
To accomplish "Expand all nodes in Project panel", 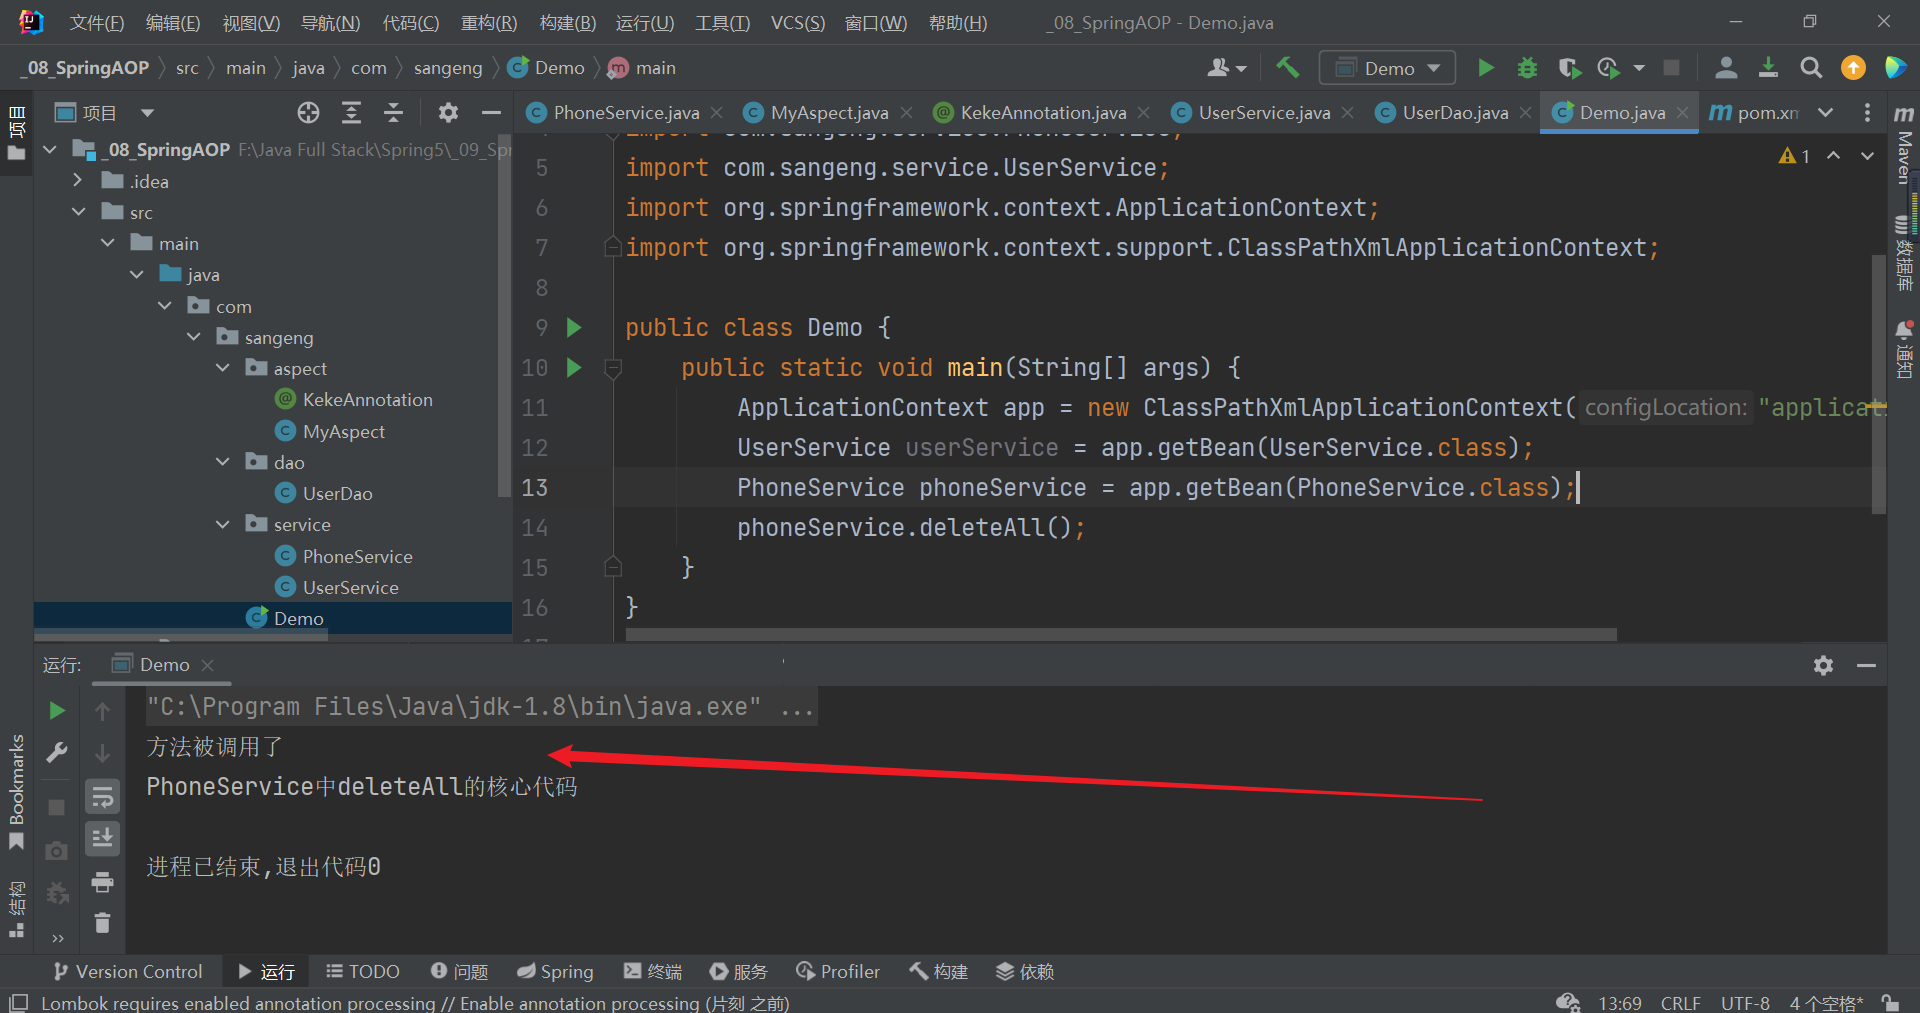I will pyautogui.click(x=351, y=113).
